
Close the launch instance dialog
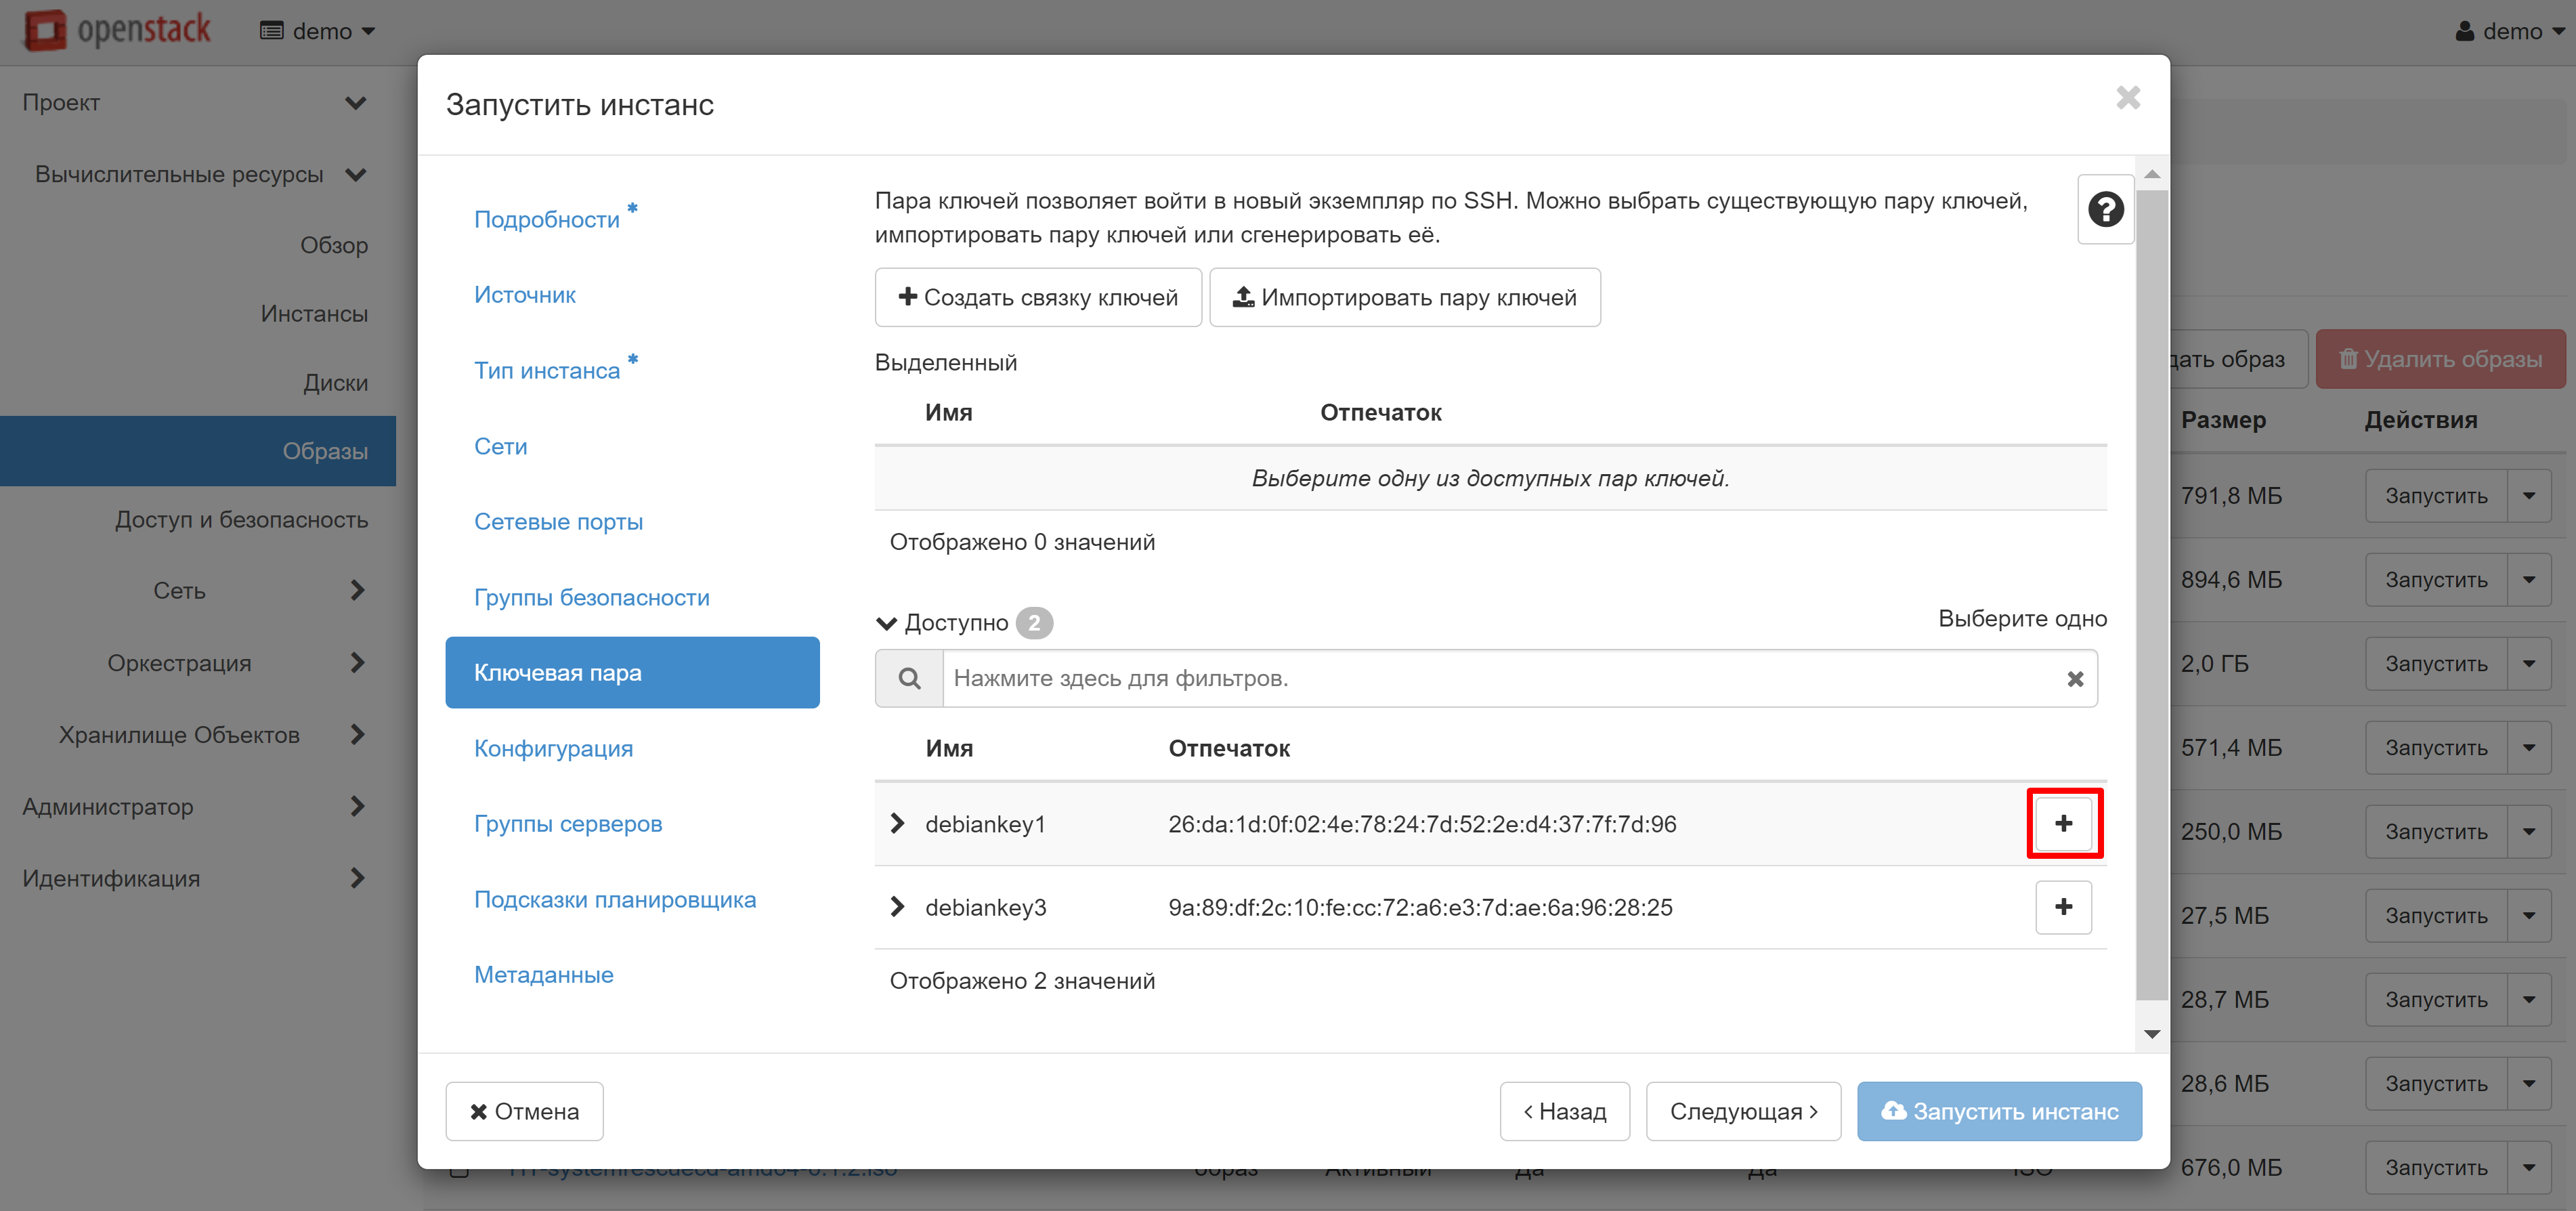2128,98
